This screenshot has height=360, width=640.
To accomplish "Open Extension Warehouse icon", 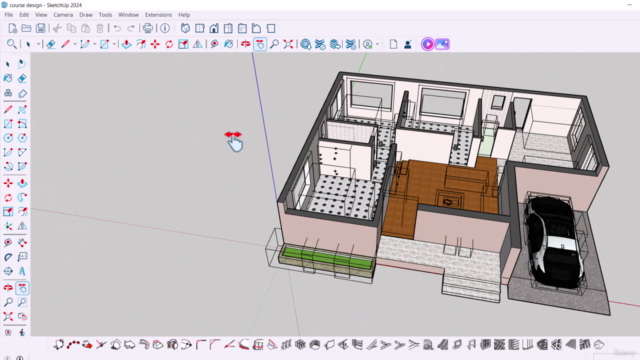I will pos(351,44).
